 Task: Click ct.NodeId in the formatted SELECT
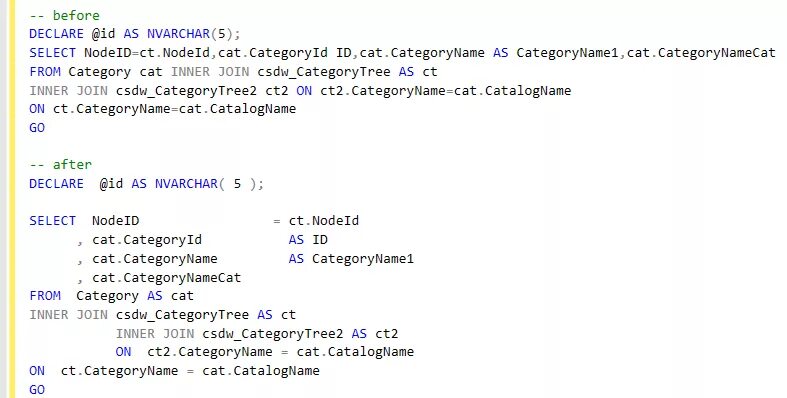pos(324,221)
